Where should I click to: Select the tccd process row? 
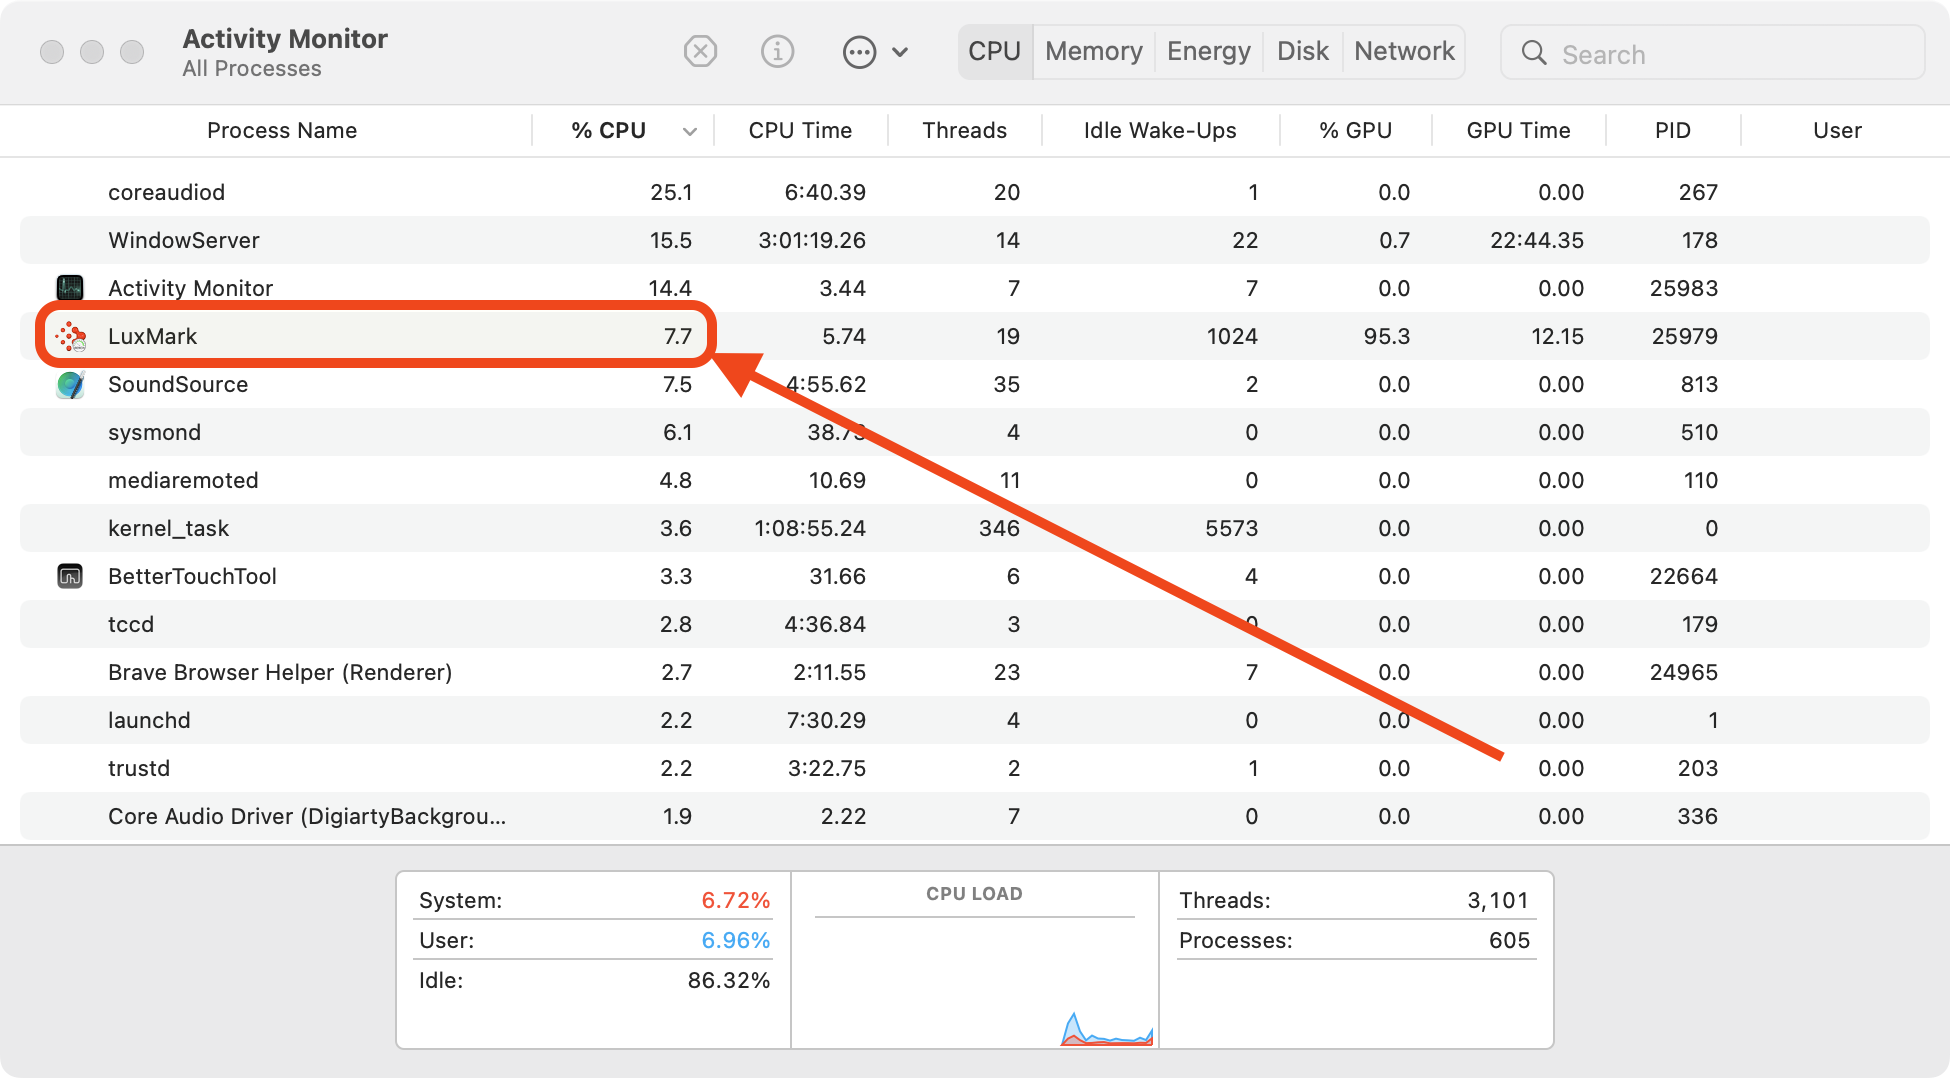[x=975, y=624]
